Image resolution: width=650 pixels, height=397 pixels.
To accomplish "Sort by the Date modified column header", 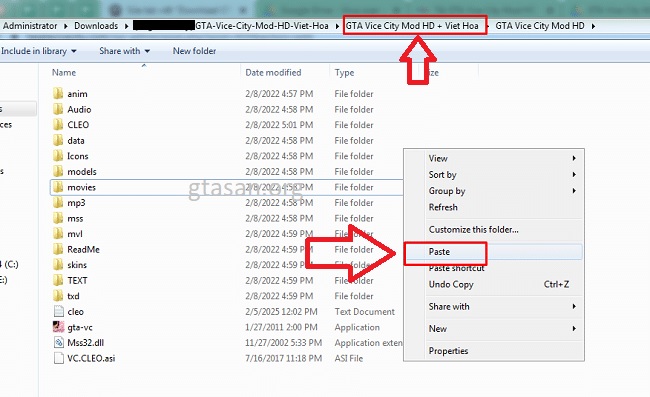I will click(x=273, y=73).
